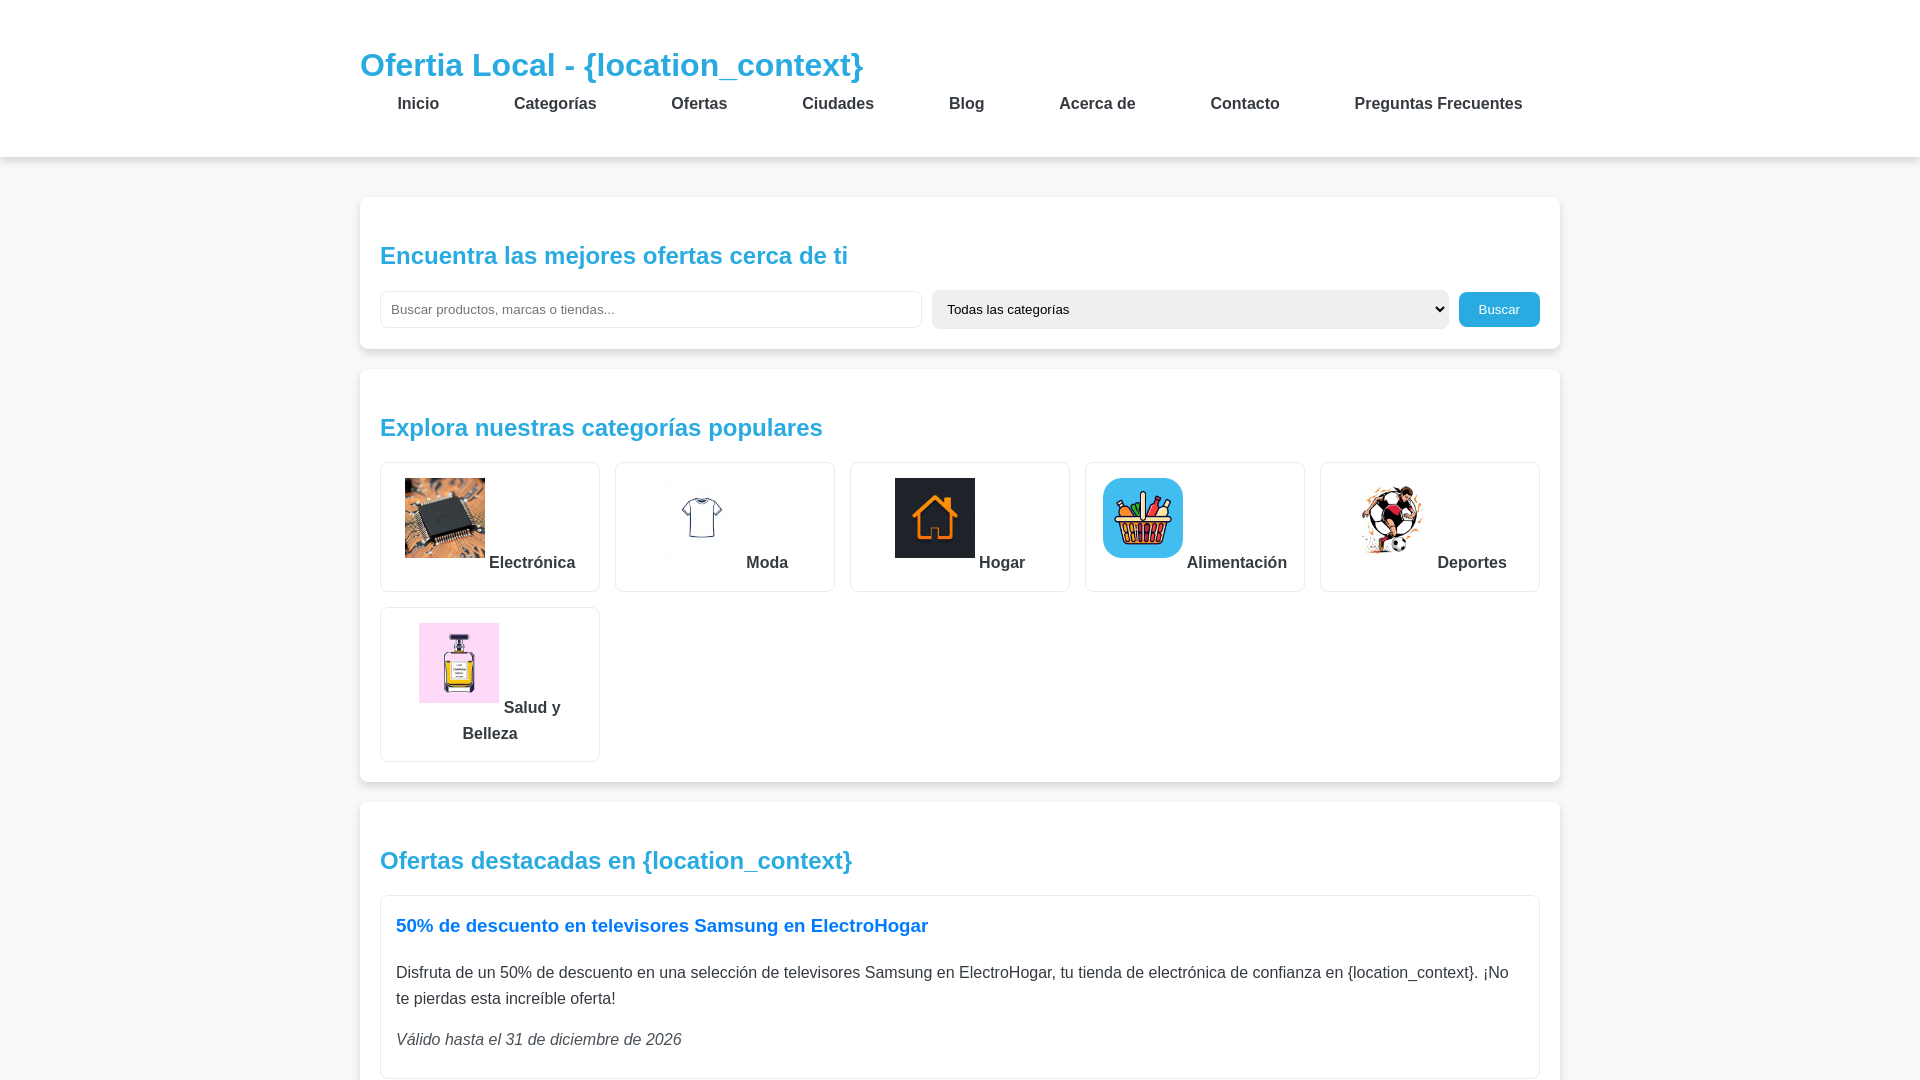Viewport: 1920px width, 1080px height.
Task: Open Preguntas Frecuentes nav item
Action: click(x=1438, y=104)
